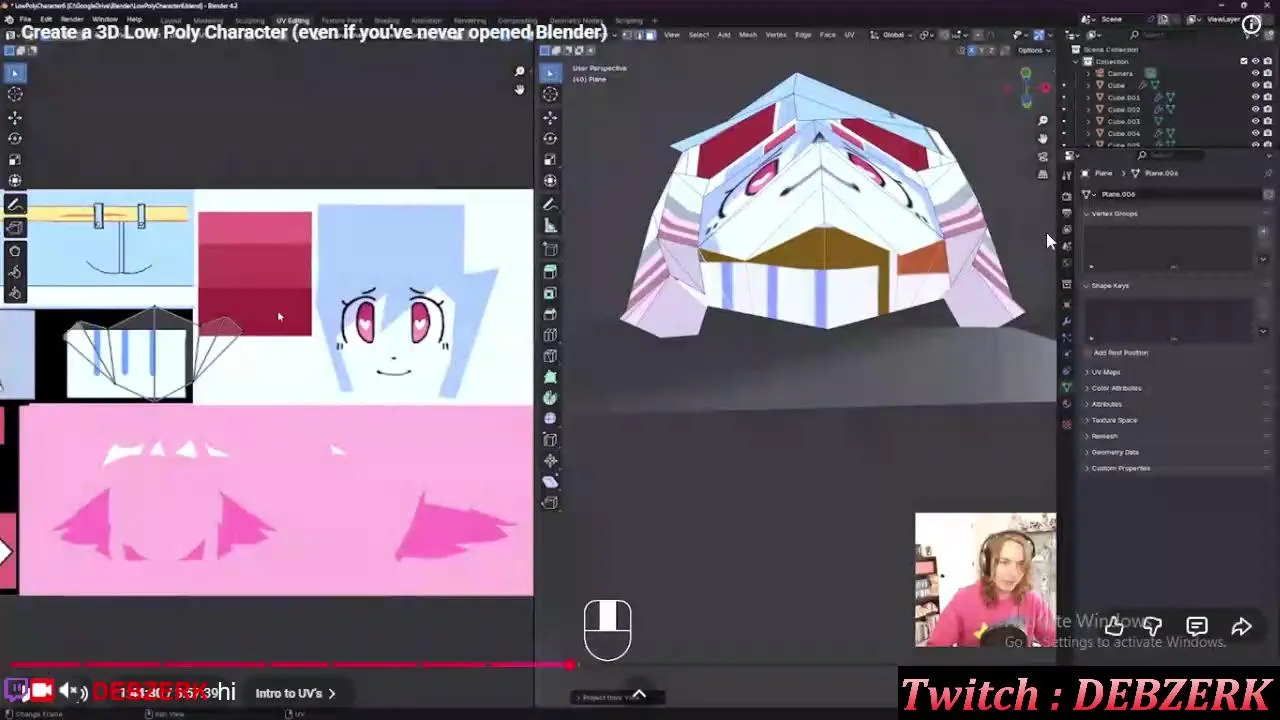Viewport: 1280px width, 720px height.
Task: Add a vertex group with plus button
Action: pos(1263,232)
